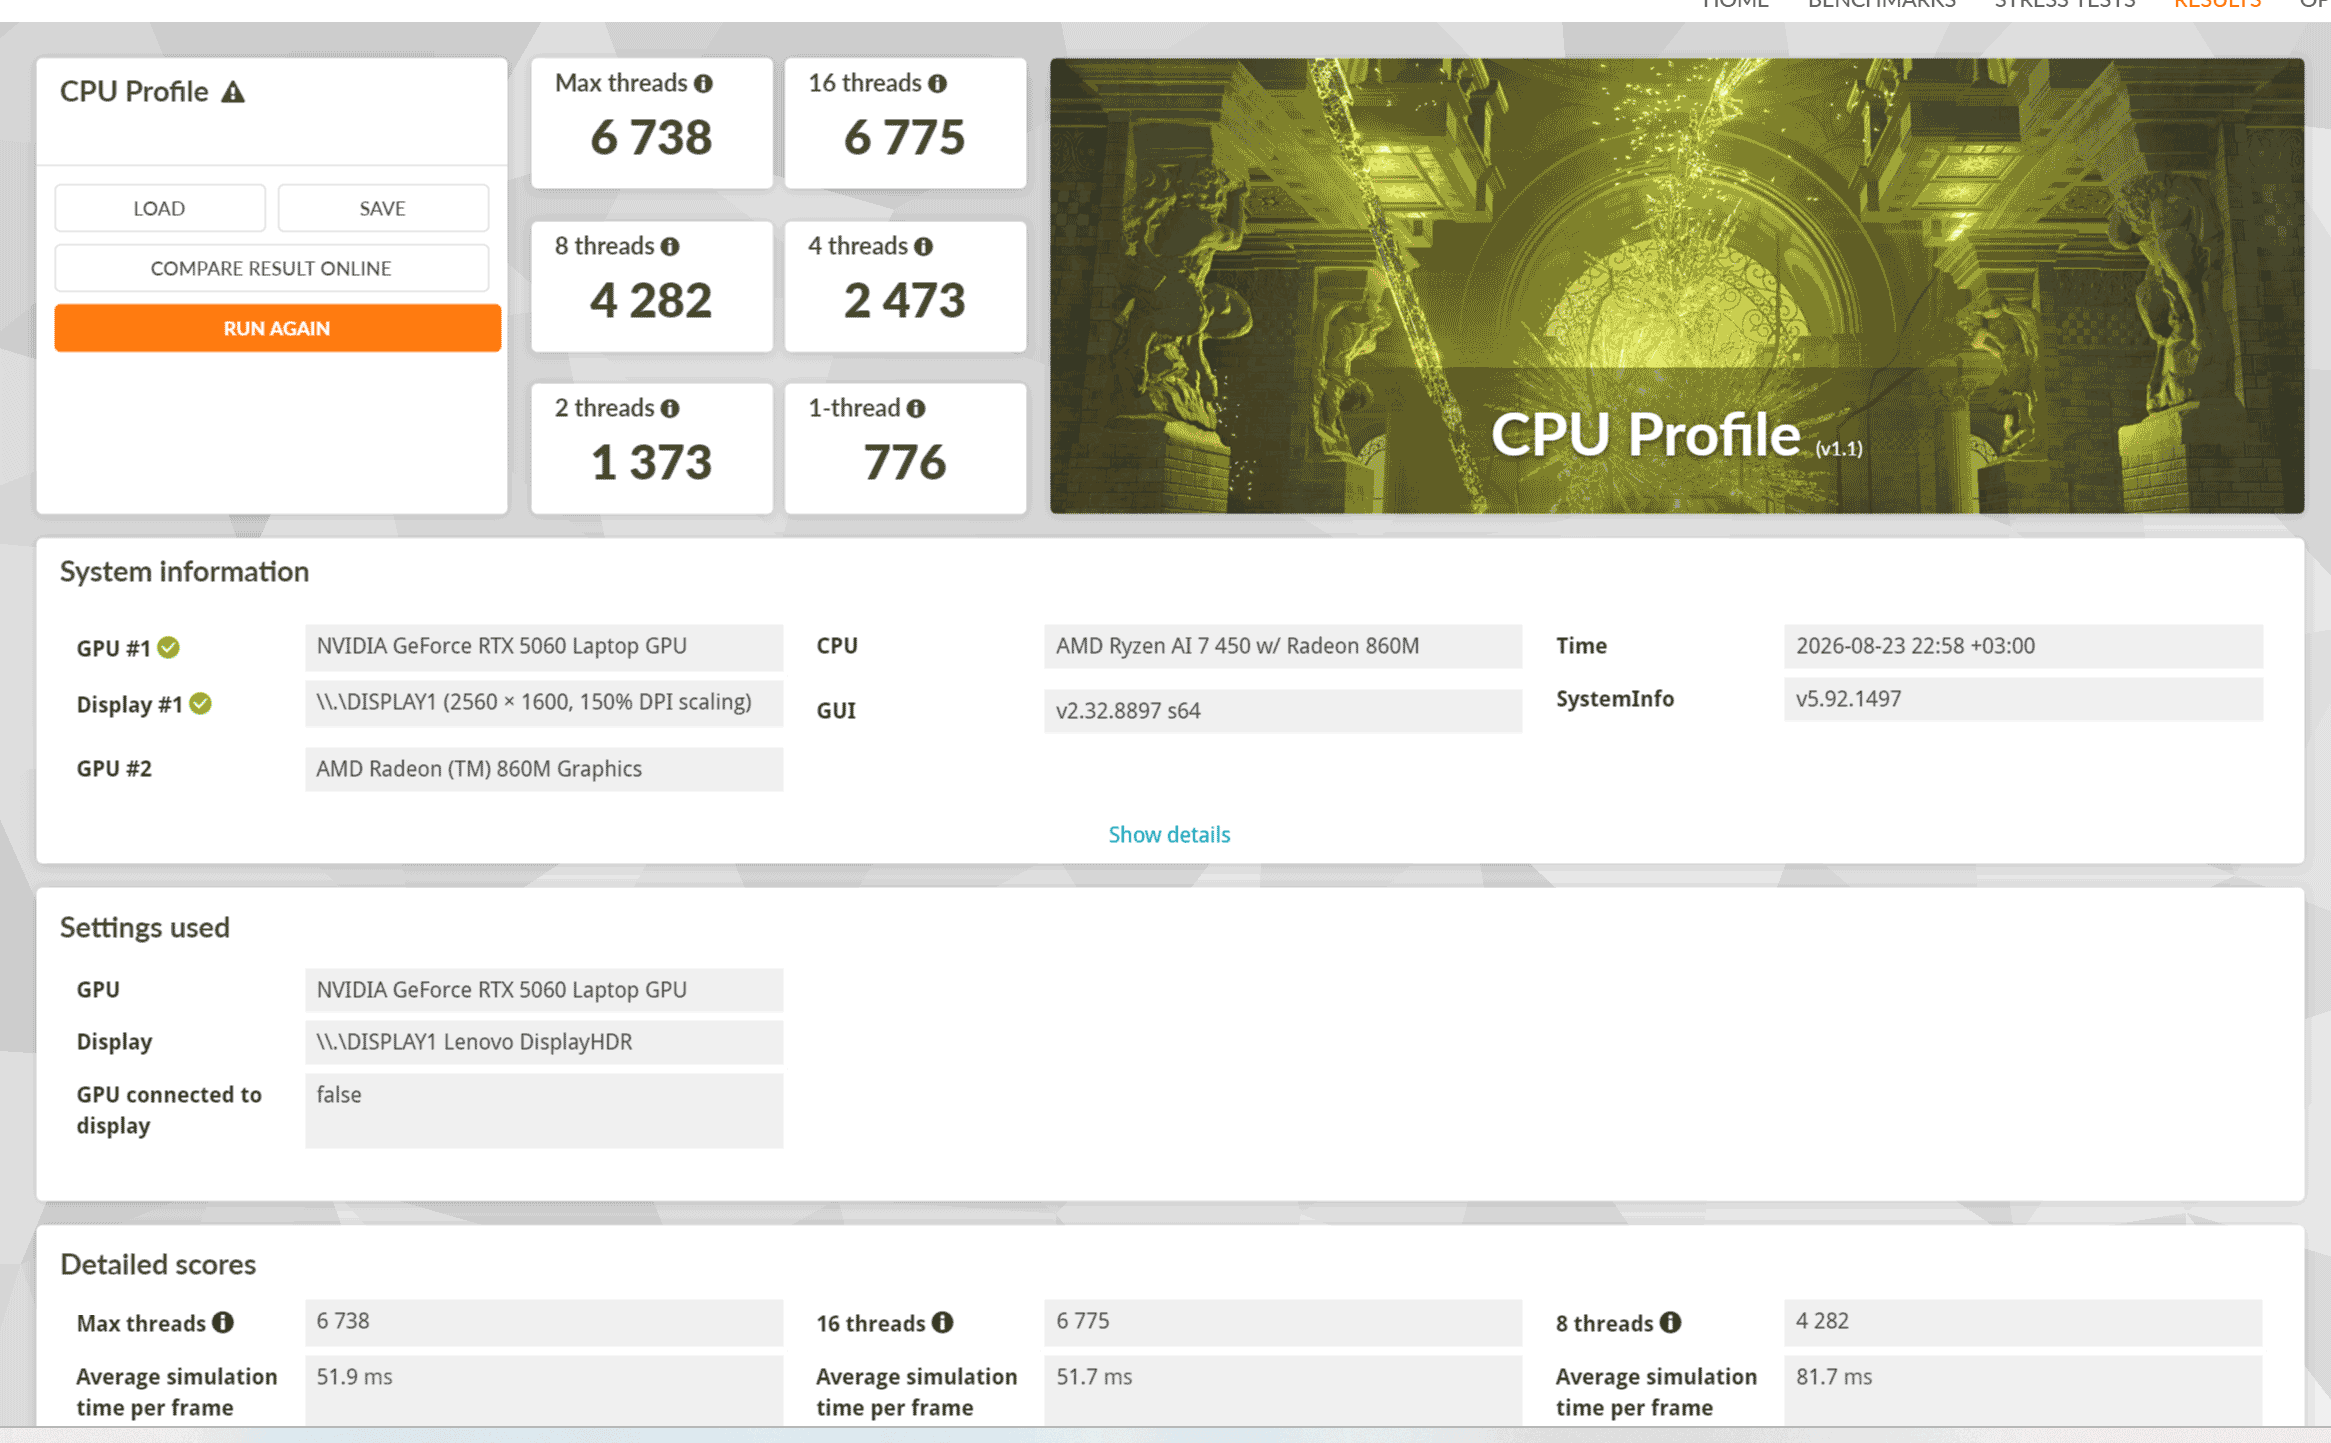Click info icon beside 8 threads in Detailed scores
This screenshot has width=2331, height=1443.
[1671, 1322]
